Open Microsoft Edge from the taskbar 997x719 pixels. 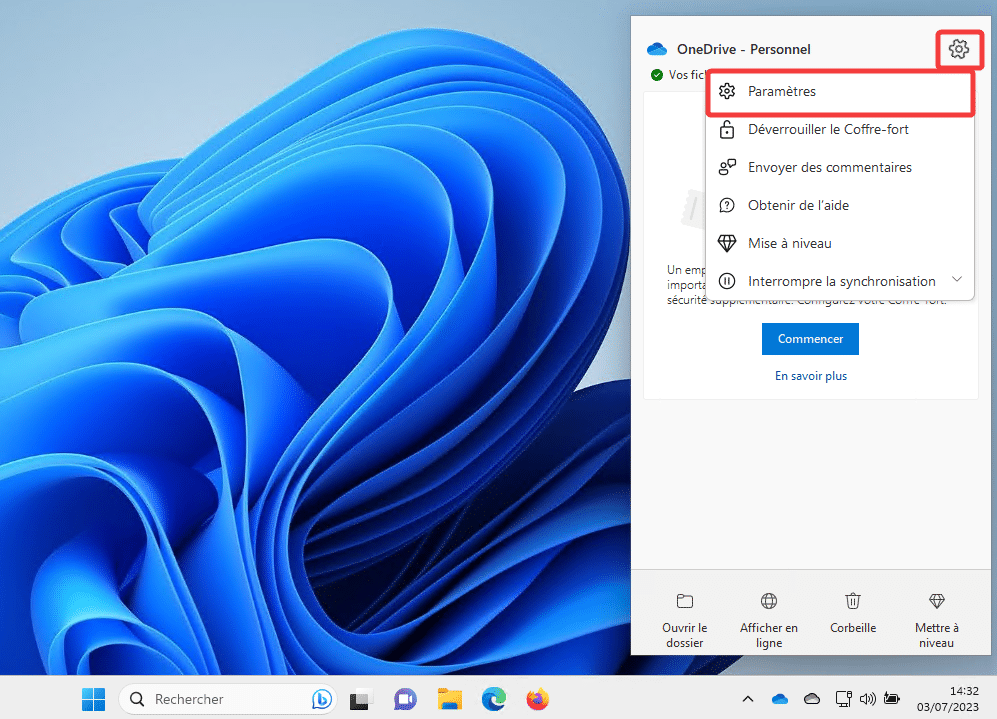494,699
